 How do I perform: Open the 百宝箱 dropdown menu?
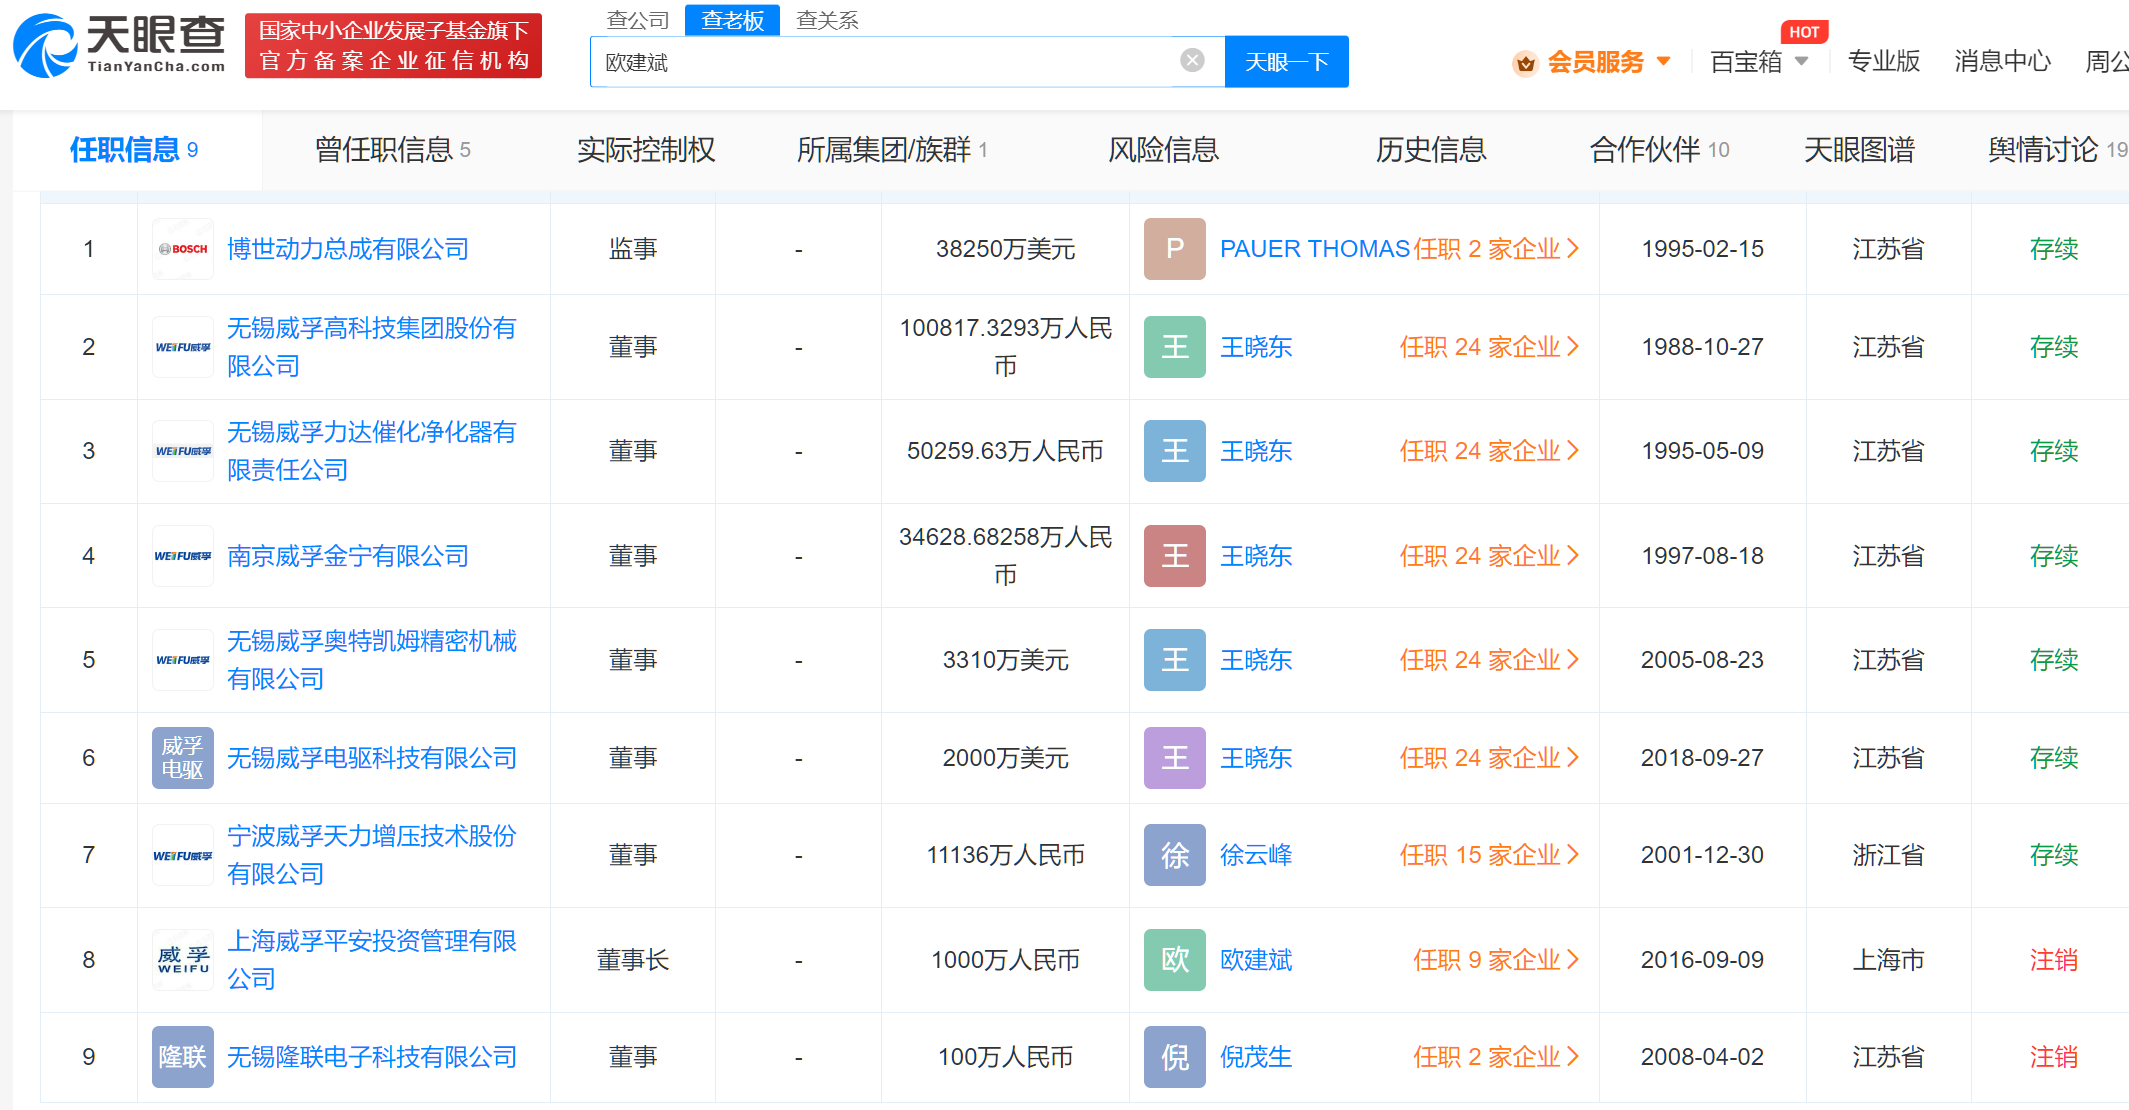coord(1759,62)
